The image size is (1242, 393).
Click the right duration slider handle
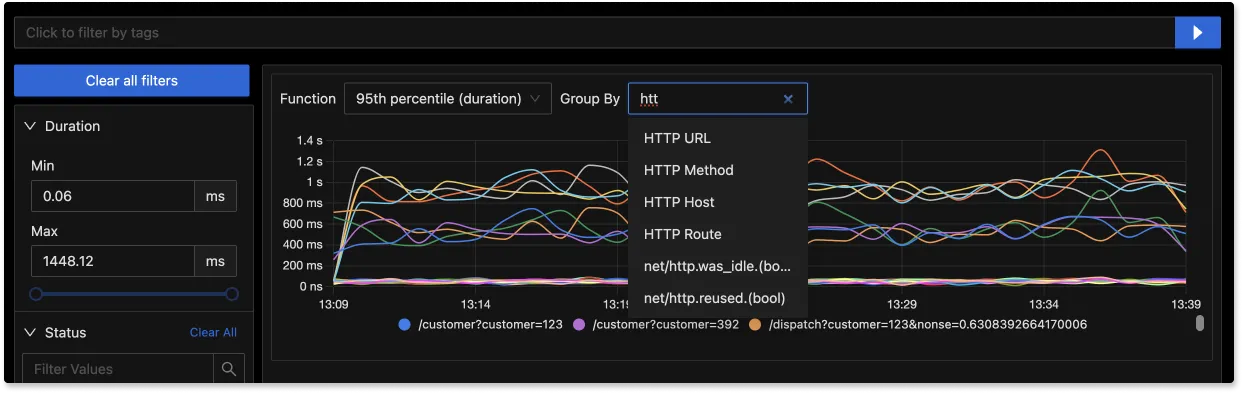(x=232, y=294)
